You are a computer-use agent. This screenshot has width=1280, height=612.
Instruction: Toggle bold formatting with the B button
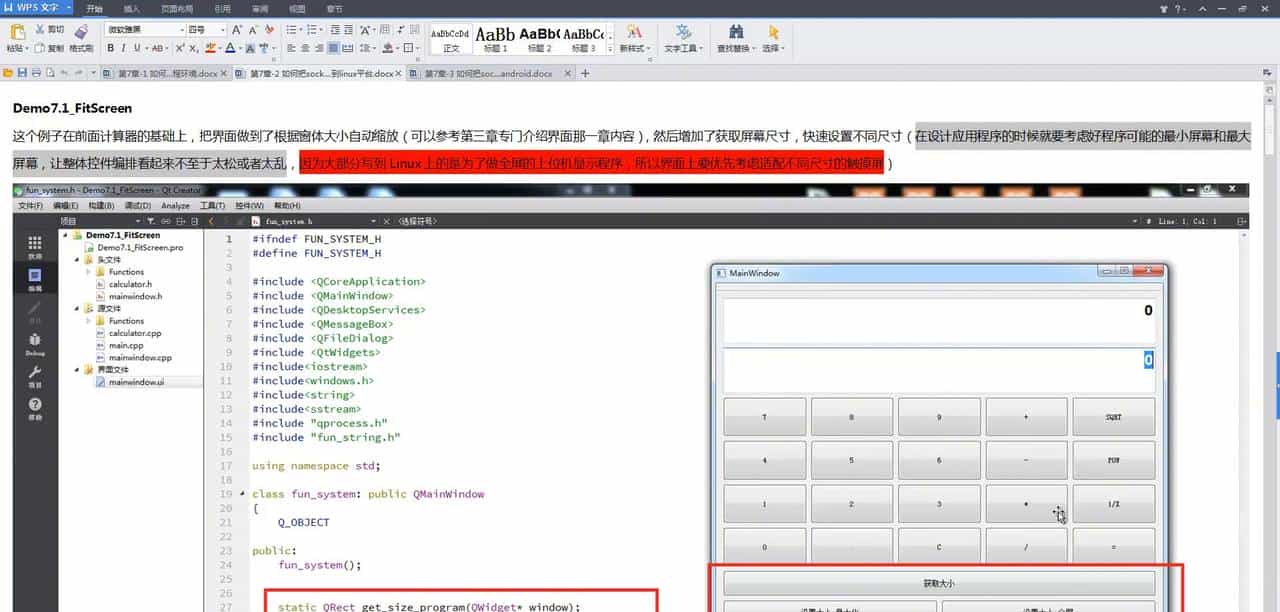click(x=110, y=48)
